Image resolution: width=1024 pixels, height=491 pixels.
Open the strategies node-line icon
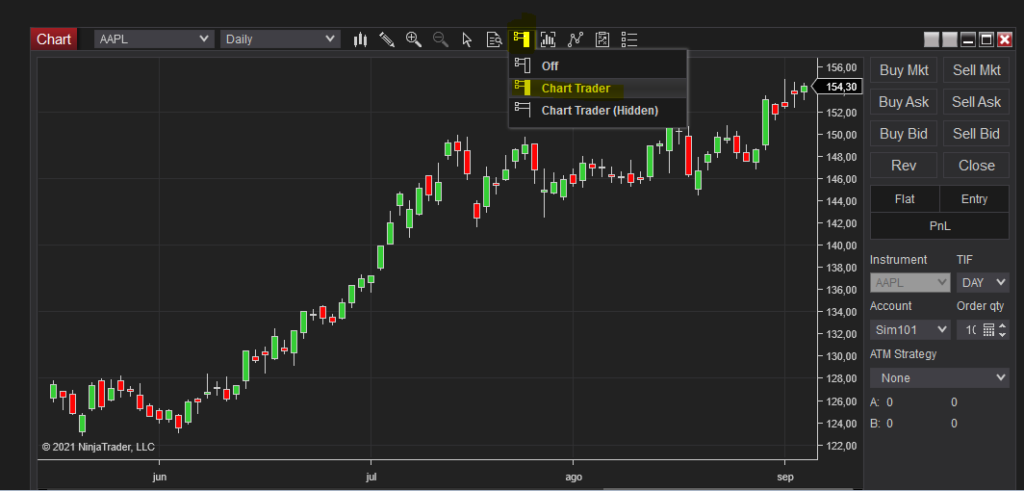575,40
